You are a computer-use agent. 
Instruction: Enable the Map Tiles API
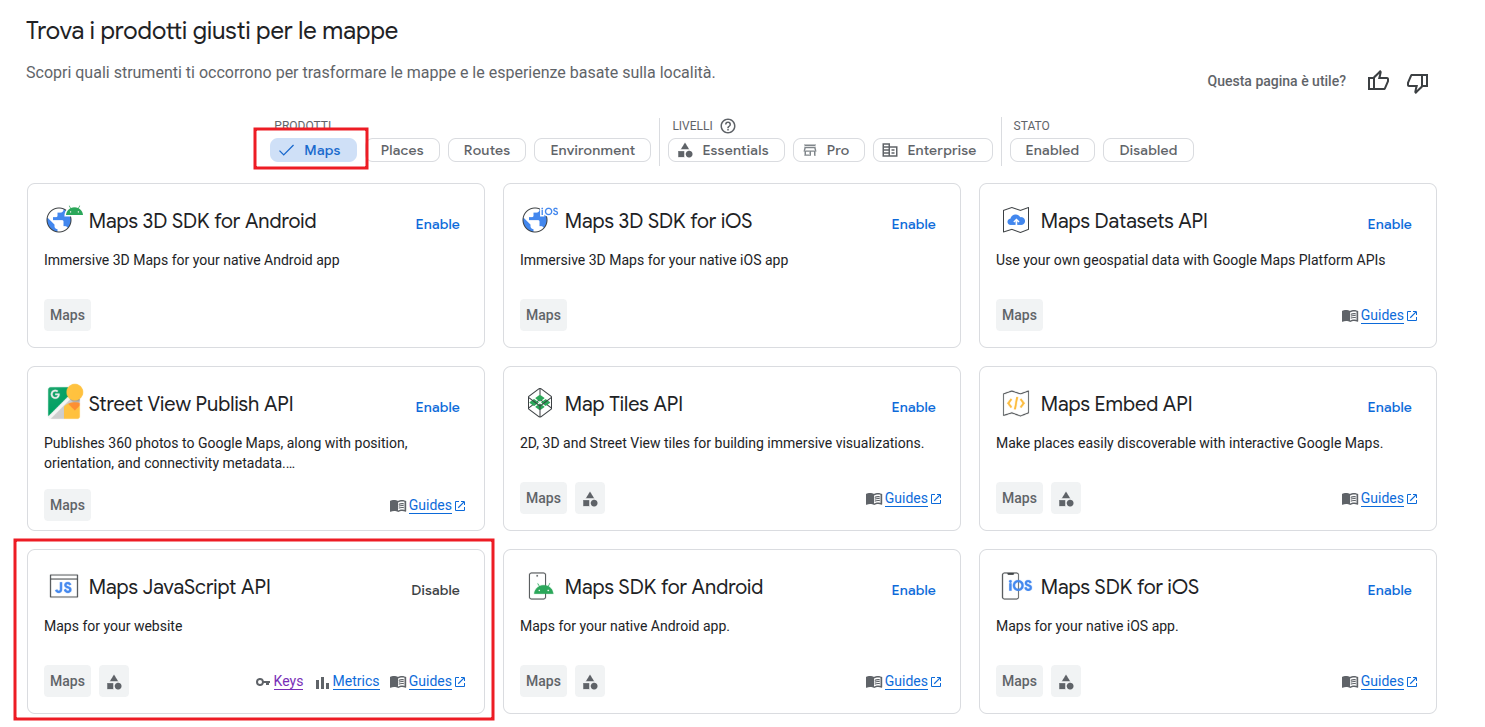[914, 407]
